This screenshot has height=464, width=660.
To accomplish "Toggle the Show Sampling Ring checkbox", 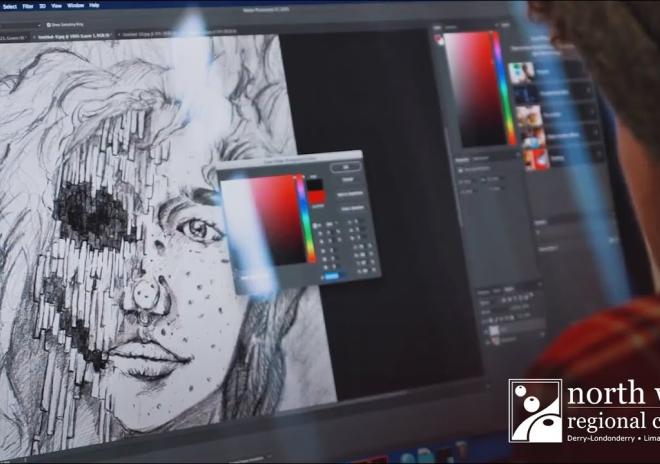I will coord(48,25).
